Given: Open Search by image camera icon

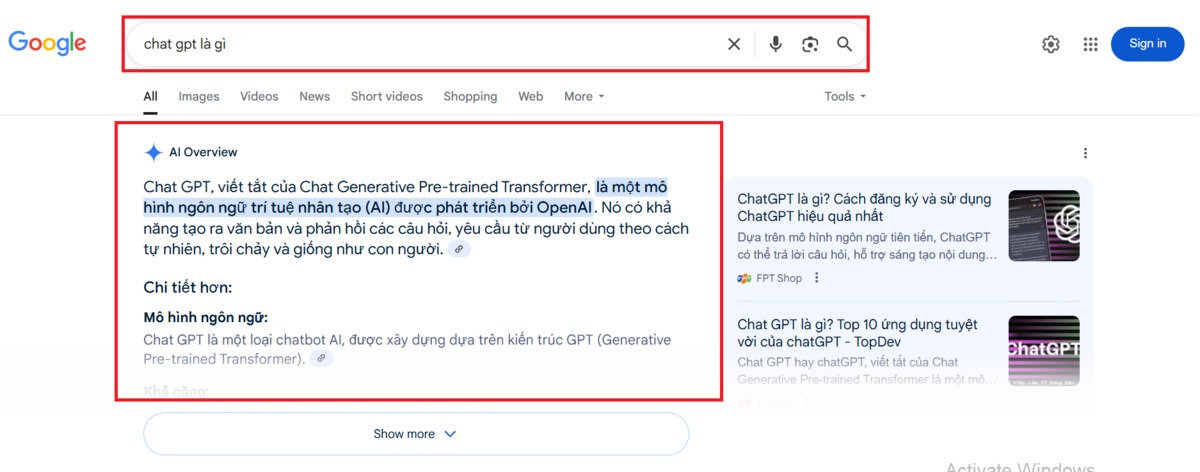Looking at the screenshot, I should point(810,44).
